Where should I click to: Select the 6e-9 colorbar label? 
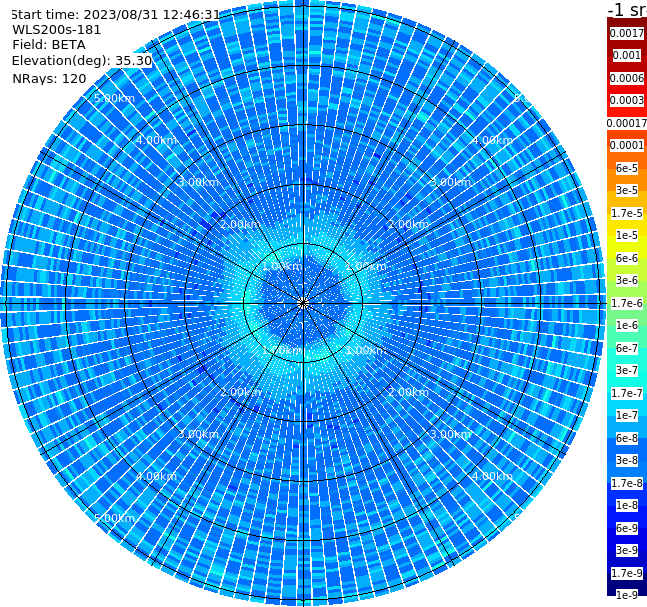(627, 528)
